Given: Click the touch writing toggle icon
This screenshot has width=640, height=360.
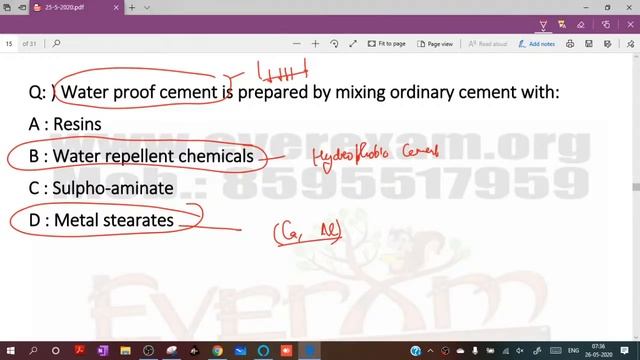Looking at the screenshot, I should click(x=606, y=25).
